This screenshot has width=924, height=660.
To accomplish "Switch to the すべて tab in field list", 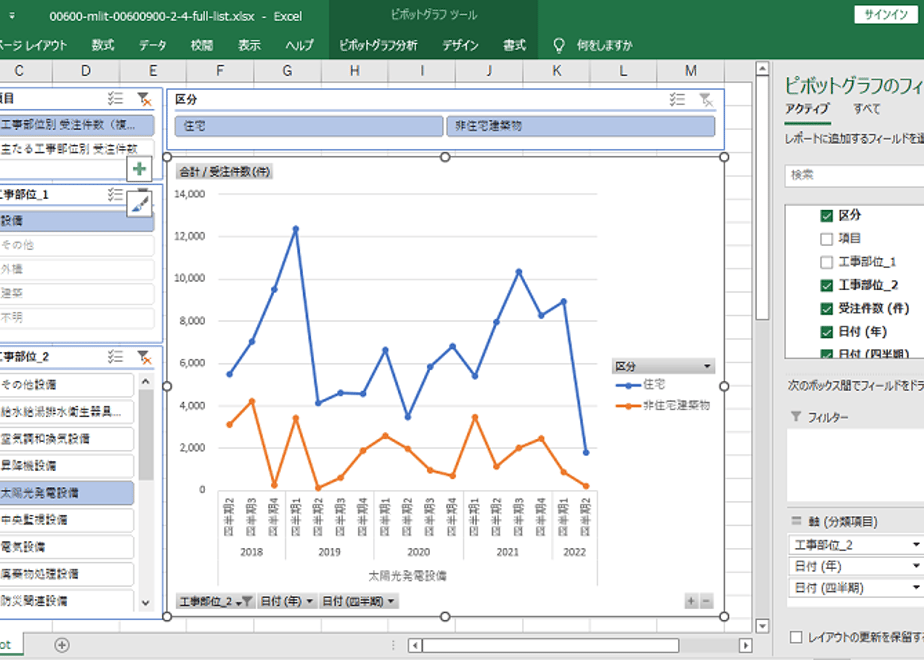I will click(867, 108).
